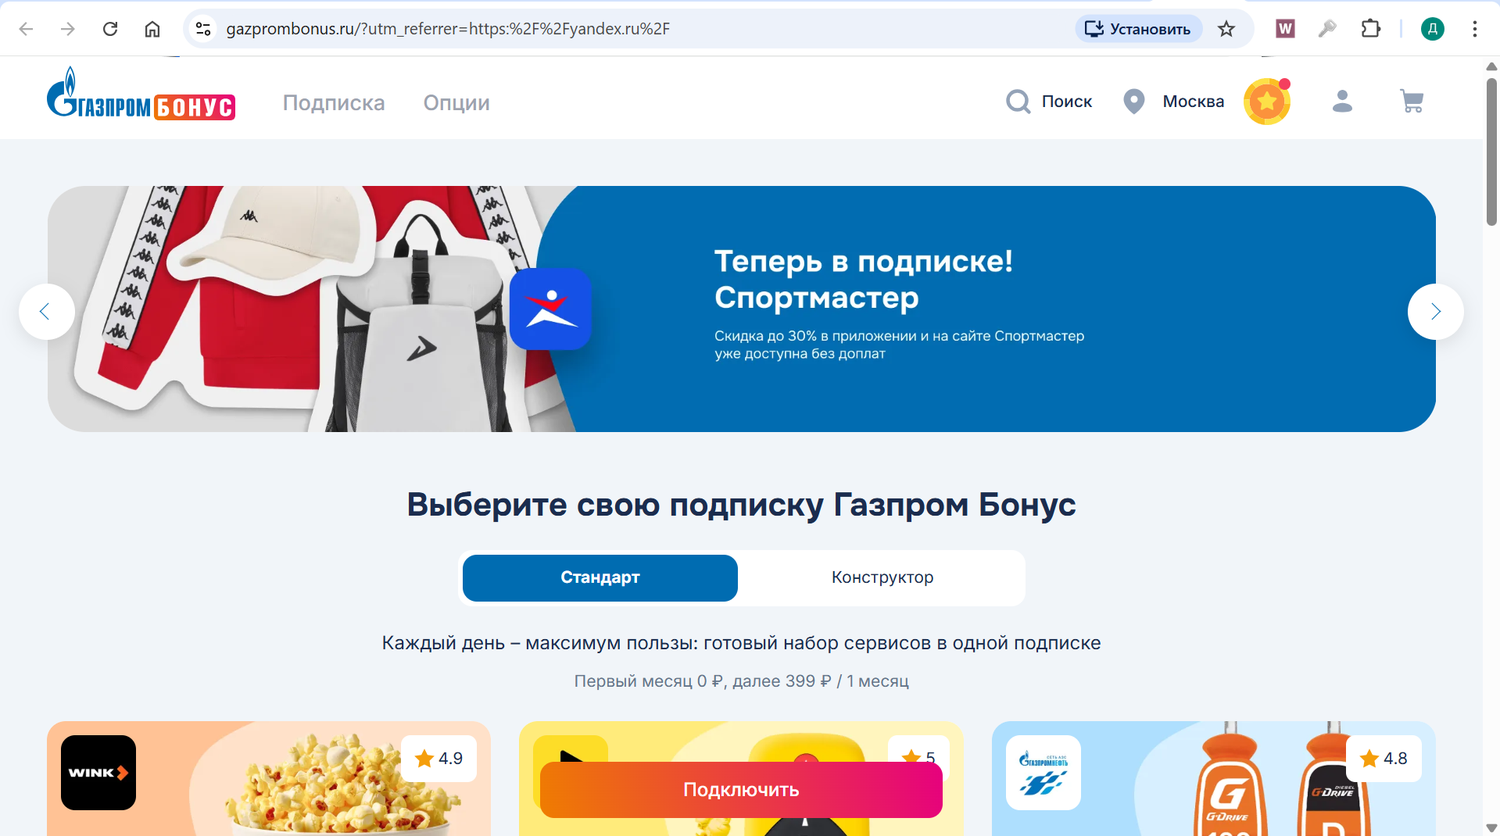Click the search magnifier icon

[1018, 101]
